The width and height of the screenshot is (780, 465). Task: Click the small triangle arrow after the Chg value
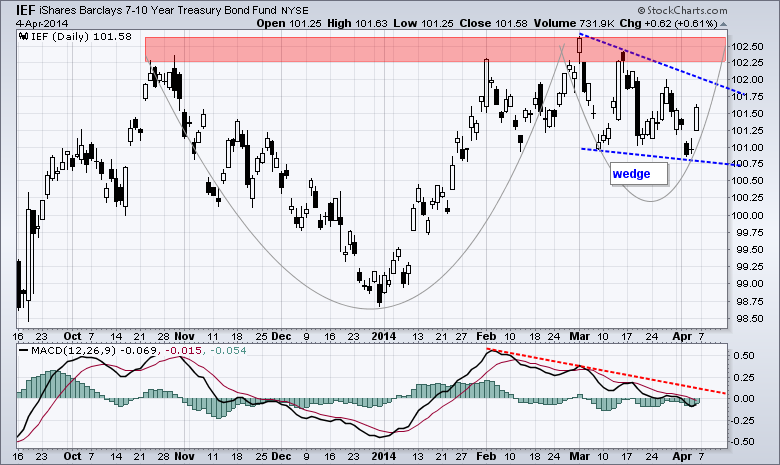723,24
